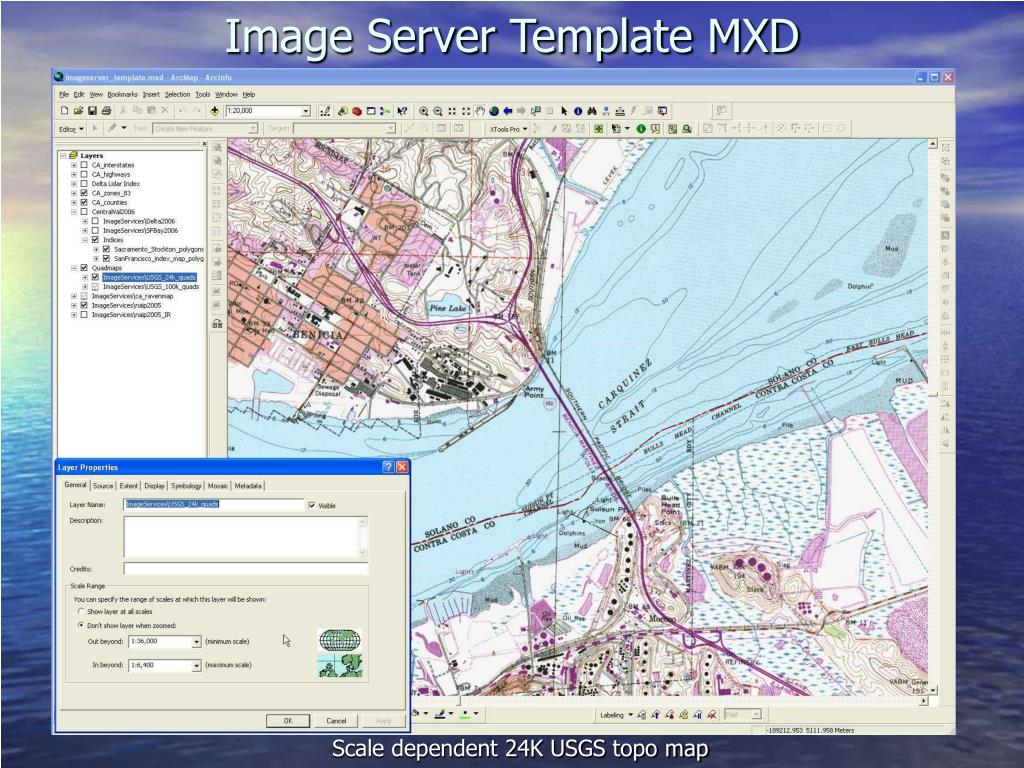Select the Sacramento_Stockton_polygons layer name
Image resolution: width=1024 pixels, height=768 pixels.
(x=159, y=249)
